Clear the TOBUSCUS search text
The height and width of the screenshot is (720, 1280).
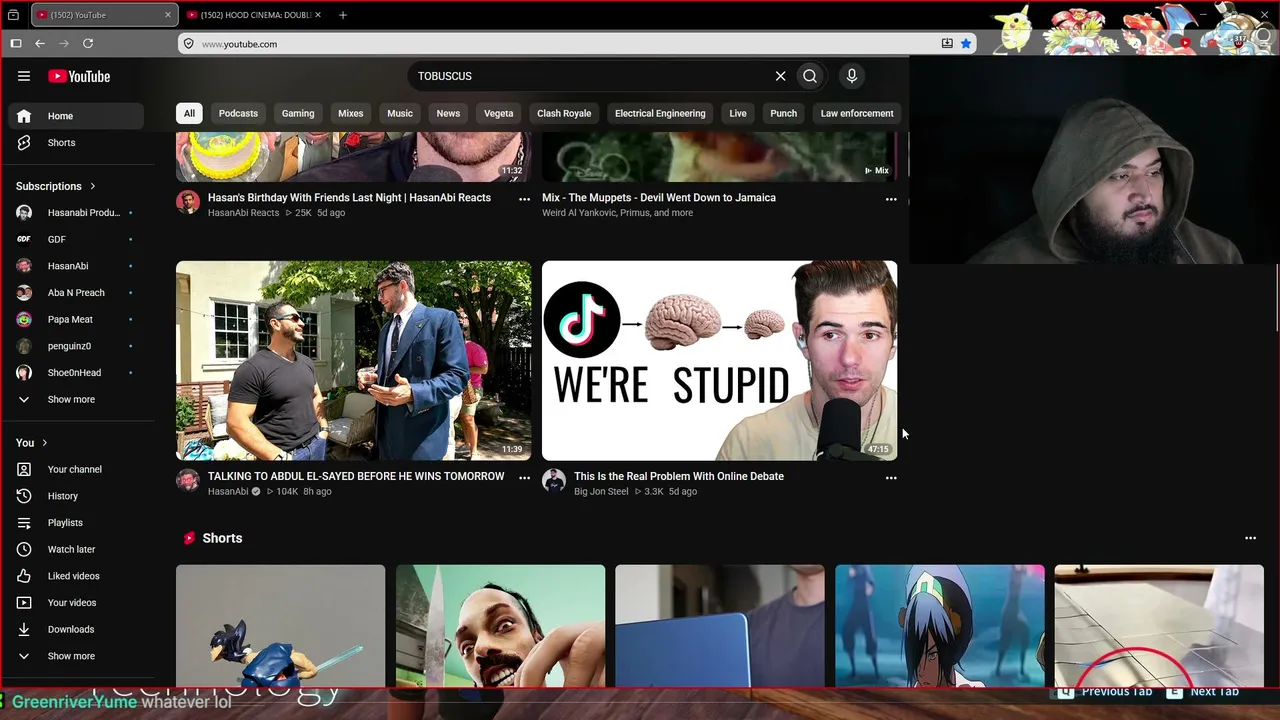tap(781, 76)
